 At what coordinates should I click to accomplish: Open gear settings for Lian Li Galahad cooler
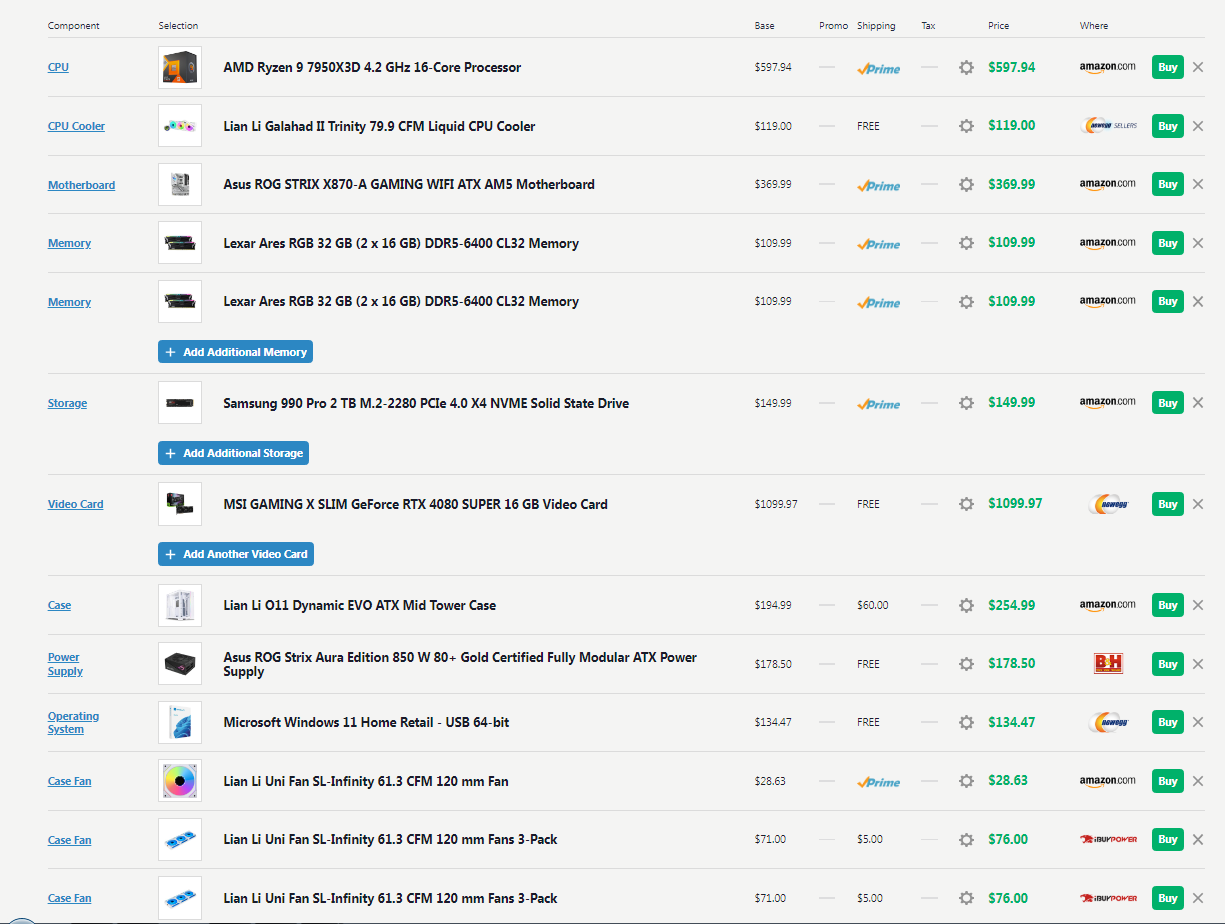click(x=966, y=126)
